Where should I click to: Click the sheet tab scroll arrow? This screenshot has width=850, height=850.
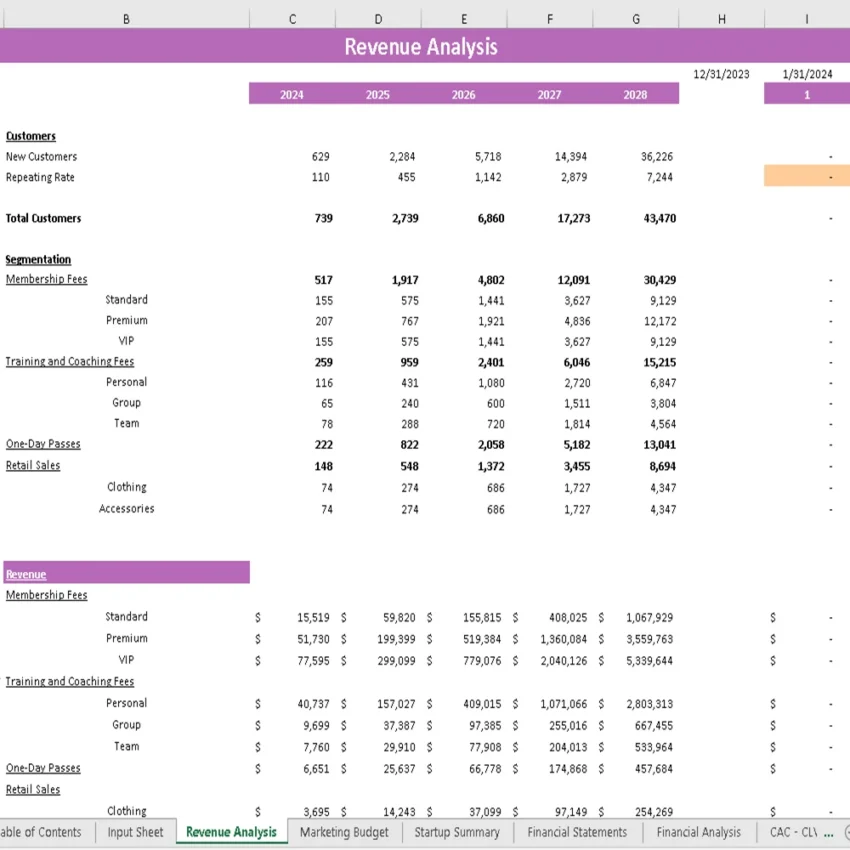click(845, 832)
